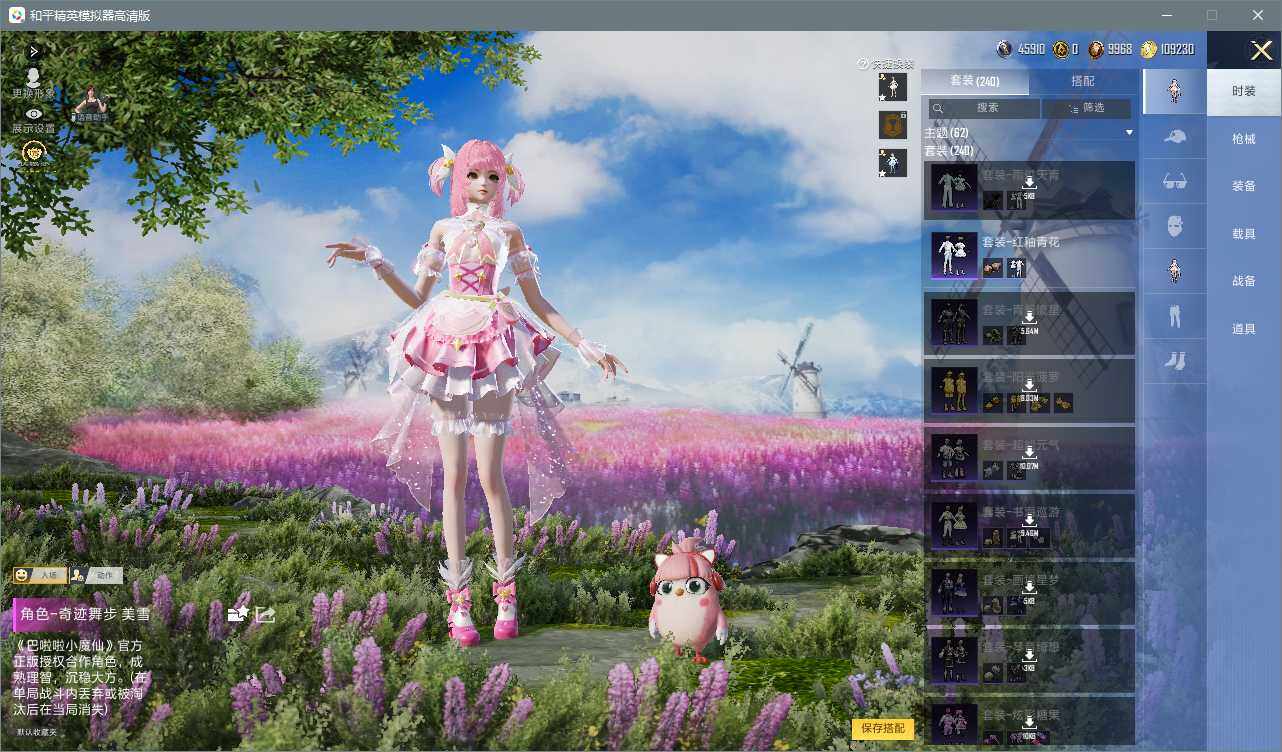The image size is (1282, 752).
Task: Open the 筛选 filter options
Action: coord(1087,108)
